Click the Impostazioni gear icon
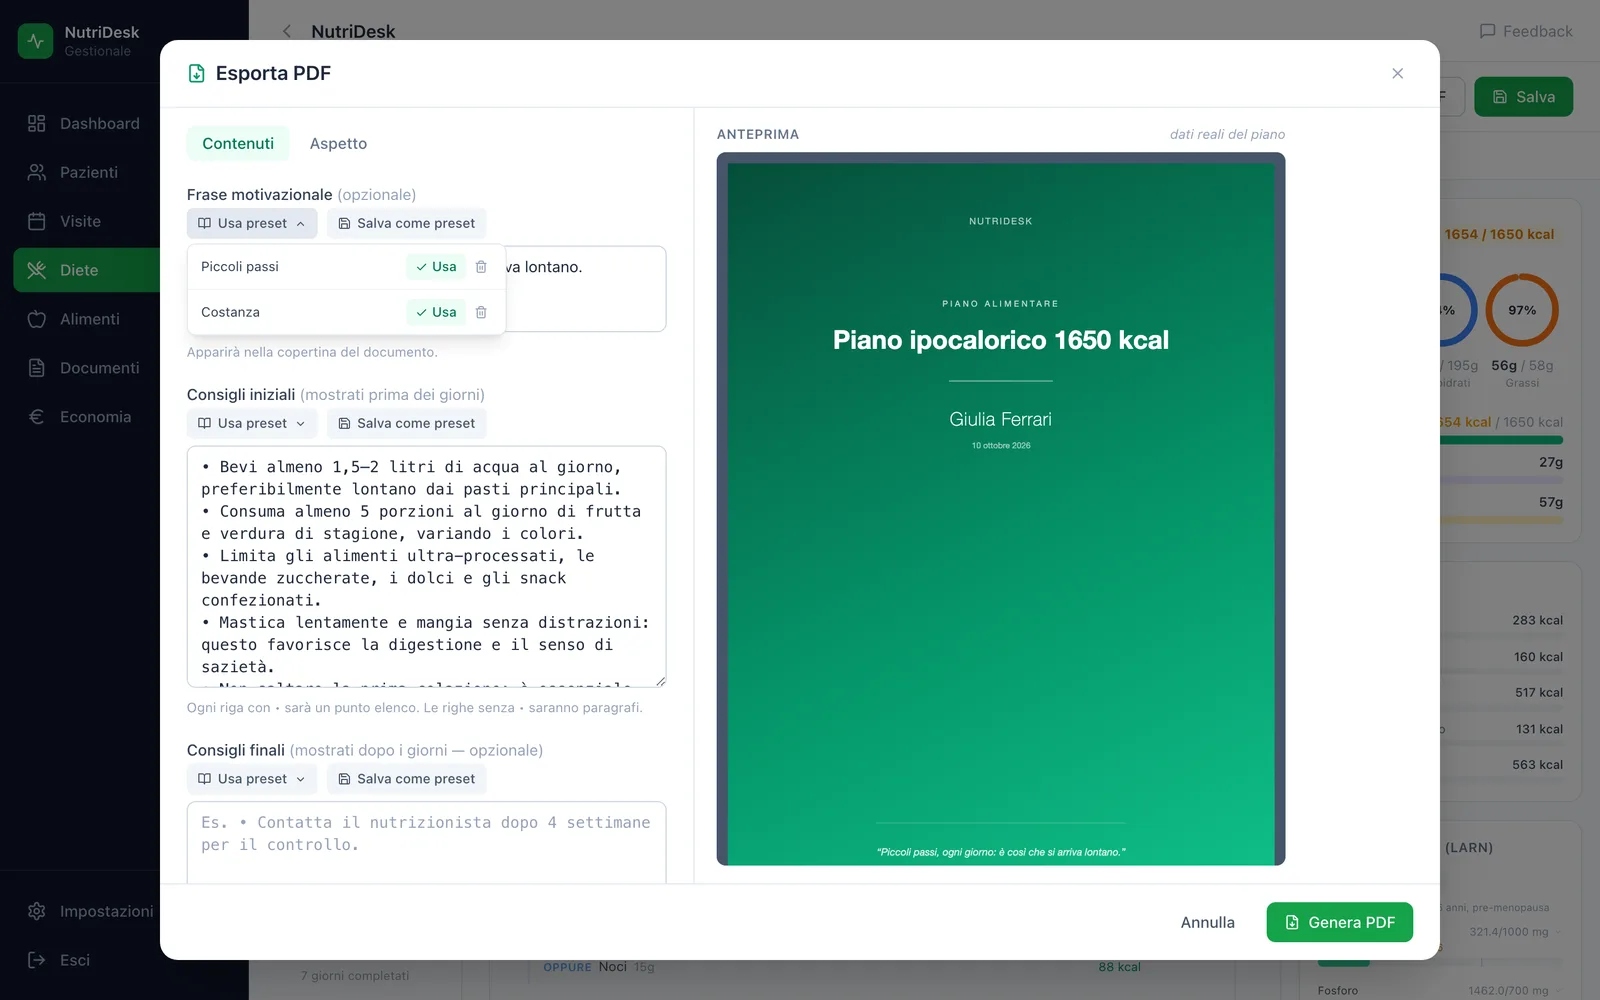 point(37,911)
